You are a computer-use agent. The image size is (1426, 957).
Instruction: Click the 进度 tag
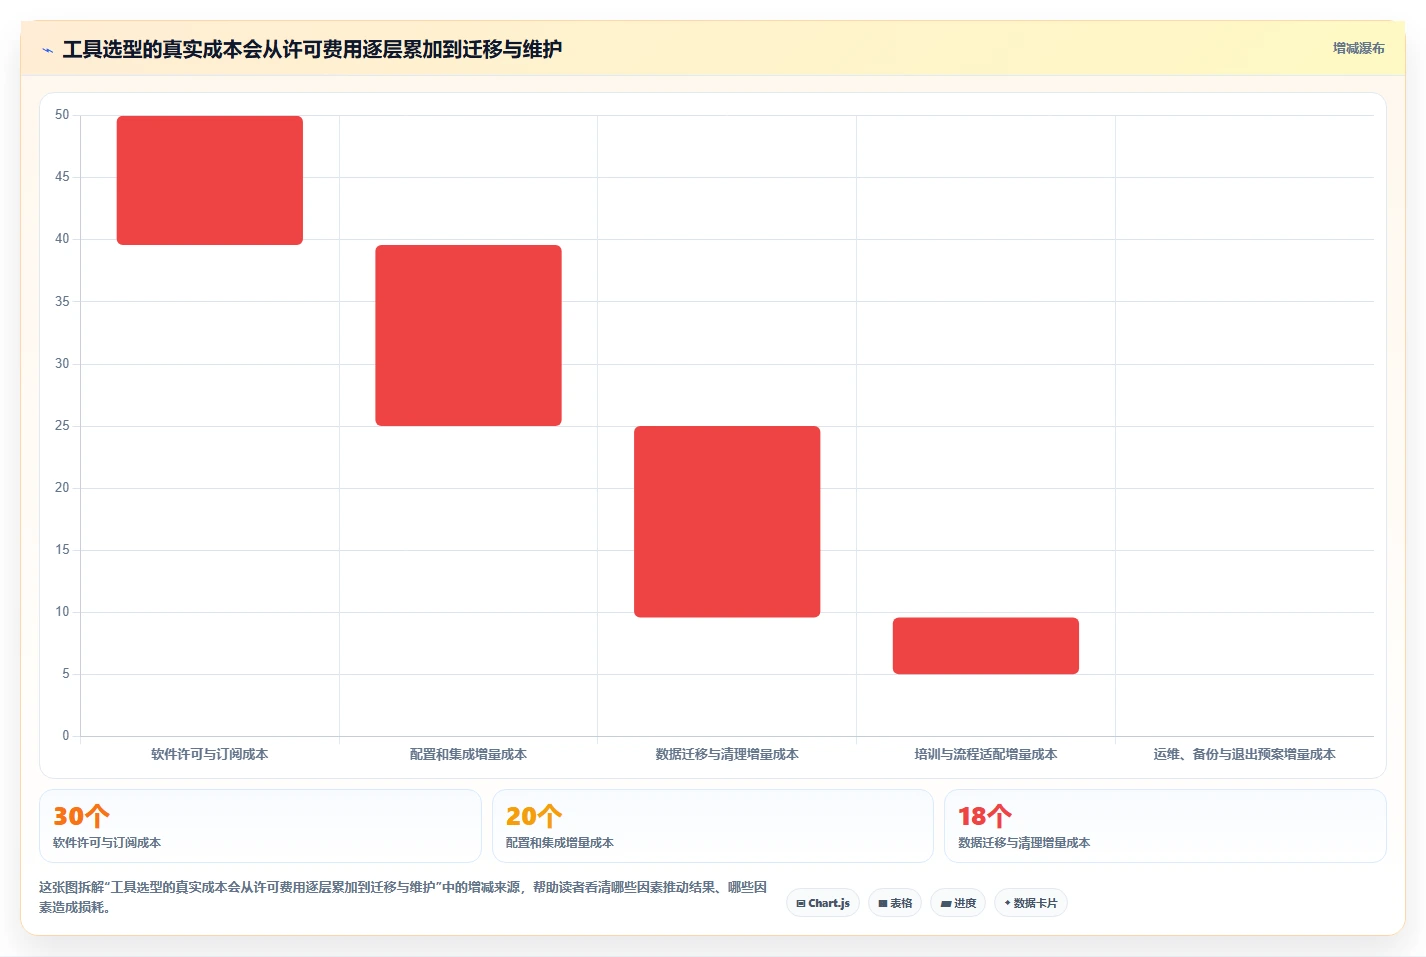[x=958, y=903]
